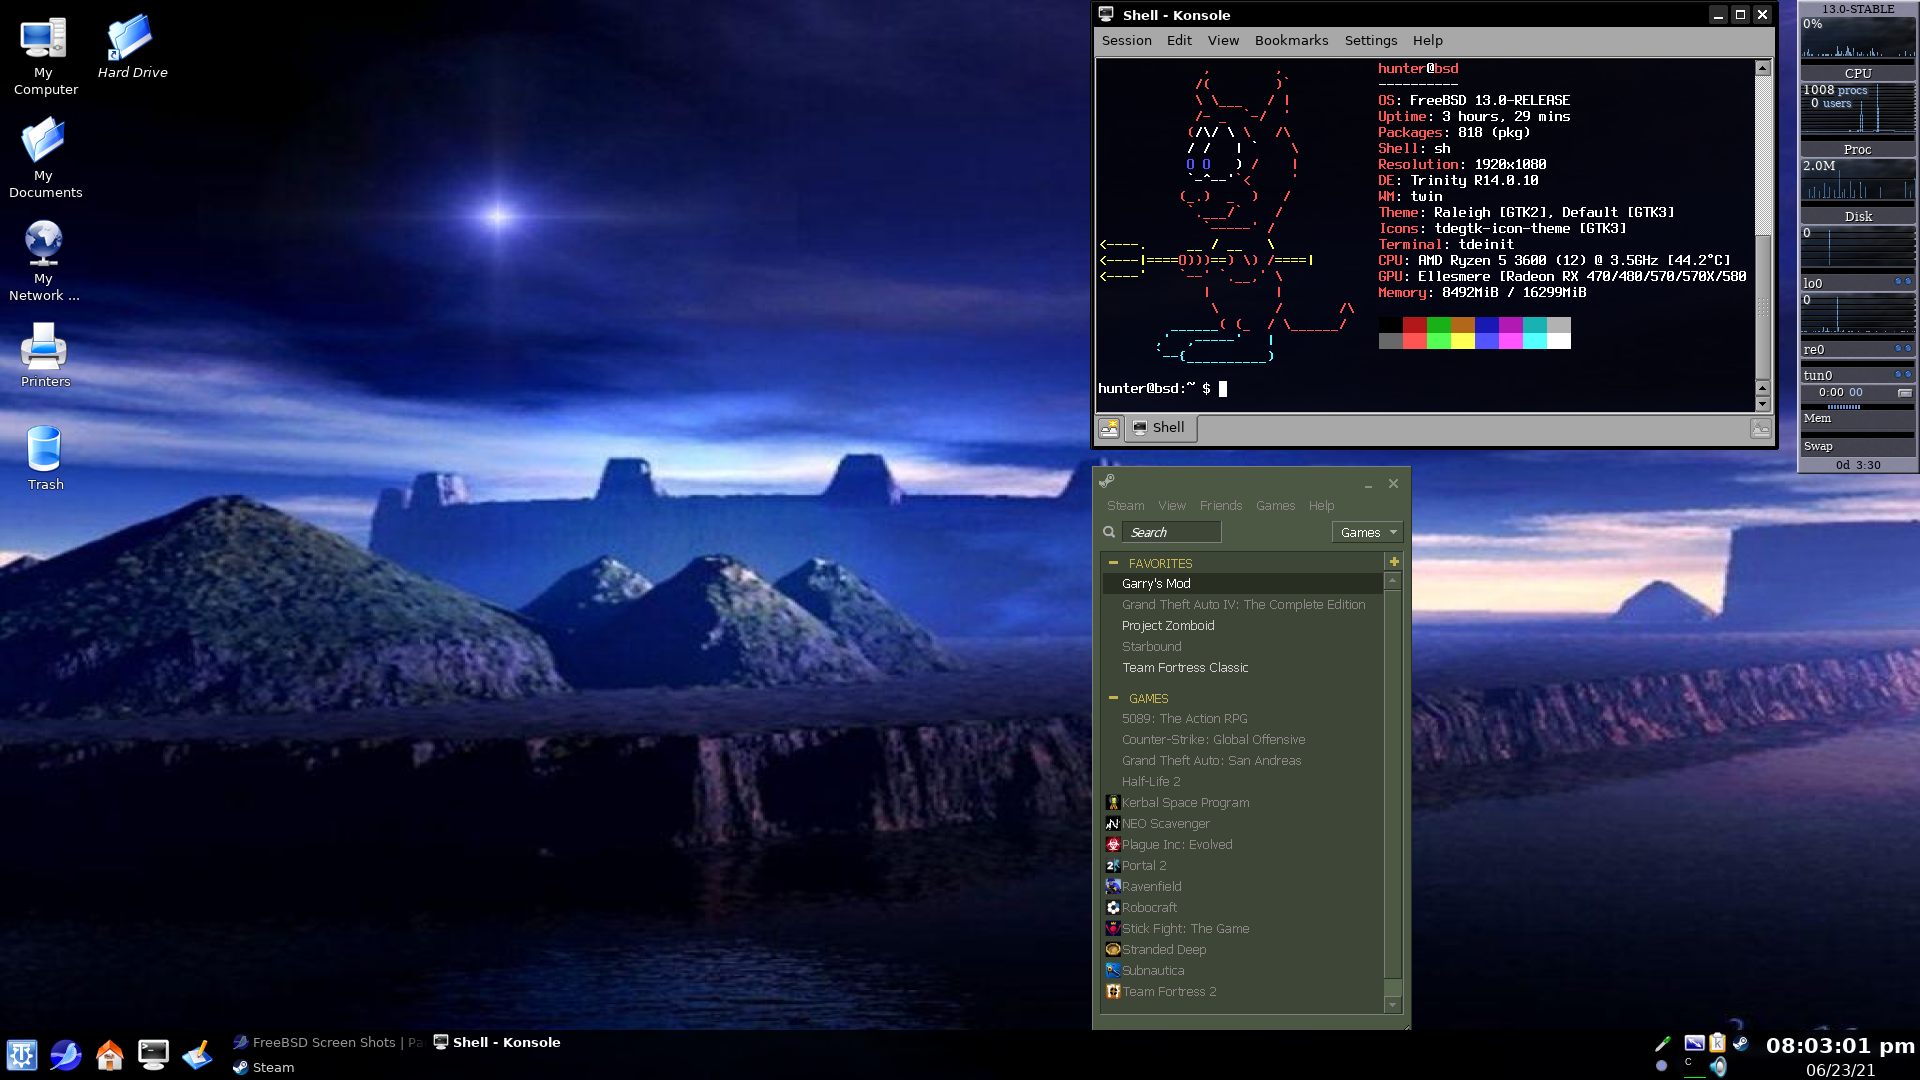Select Project Zomboid in favorites
Screen dimensions: 1920x1080
(x=1242, y=625)
